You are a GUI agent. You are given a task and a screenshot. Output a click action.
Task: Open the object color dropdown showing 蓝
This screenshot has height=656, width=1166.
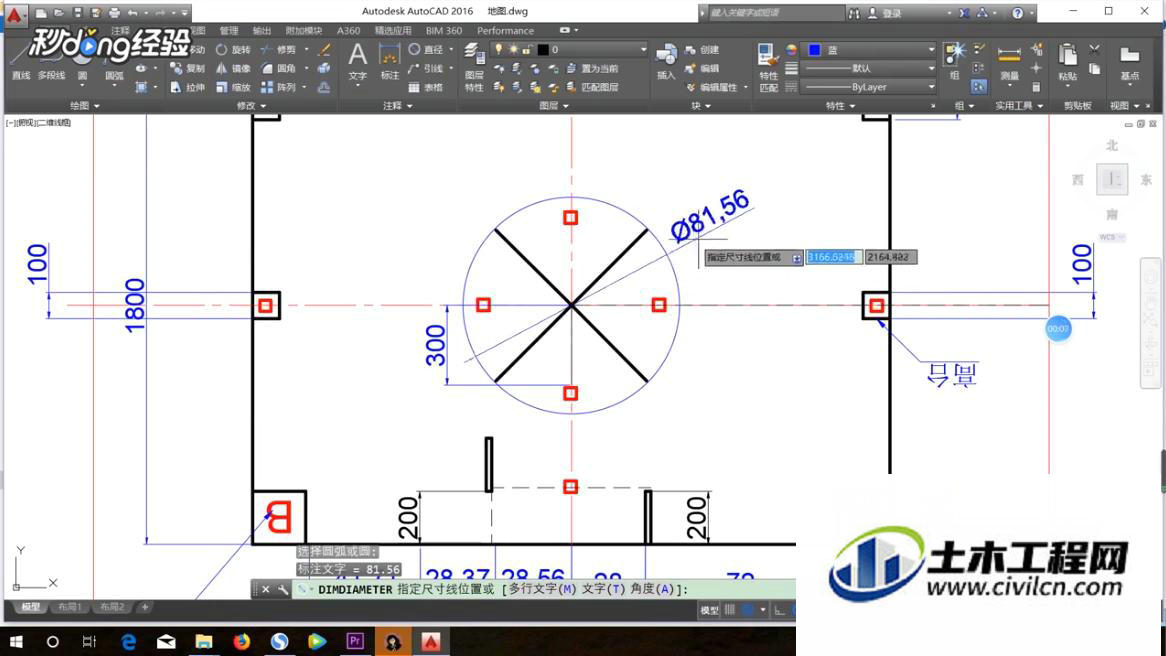870,50
